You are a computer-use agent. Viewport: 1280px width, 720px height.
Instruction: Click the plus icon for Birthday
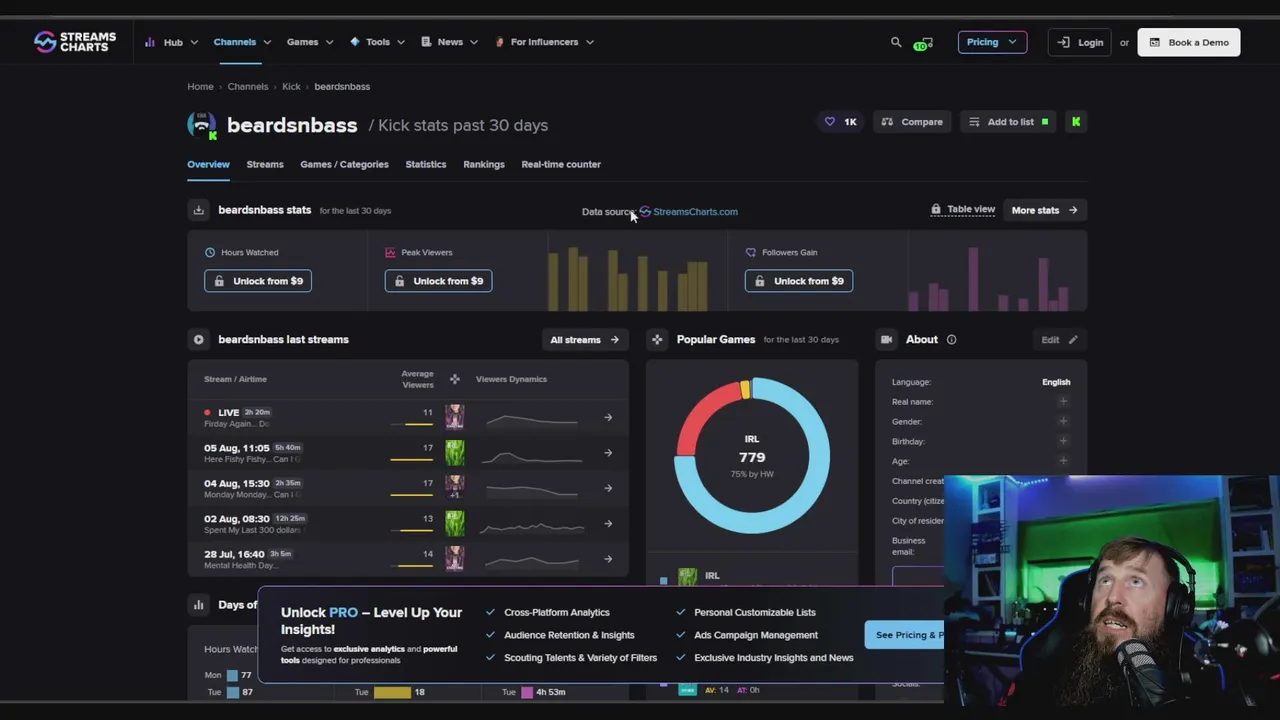(1063, 441)
